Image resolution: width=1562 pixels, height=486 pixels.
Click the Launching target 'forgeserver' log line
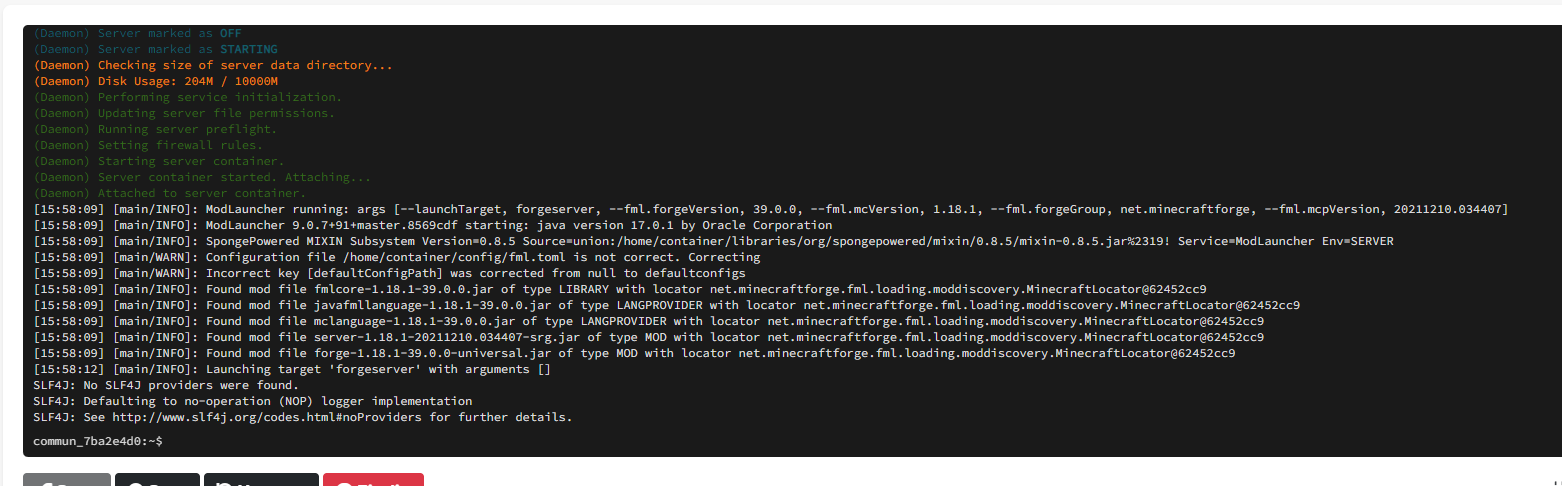click(292, 369)
